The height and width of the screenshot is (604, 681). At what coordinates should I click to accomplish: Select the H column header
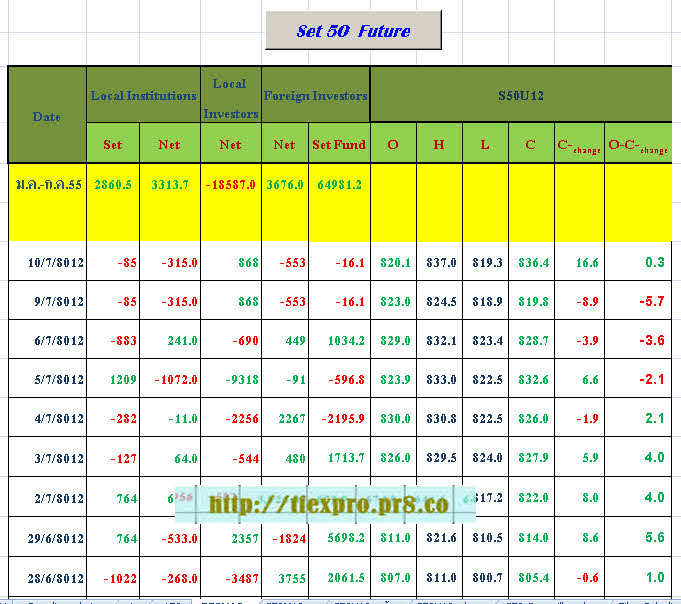[x=438, y=145]
